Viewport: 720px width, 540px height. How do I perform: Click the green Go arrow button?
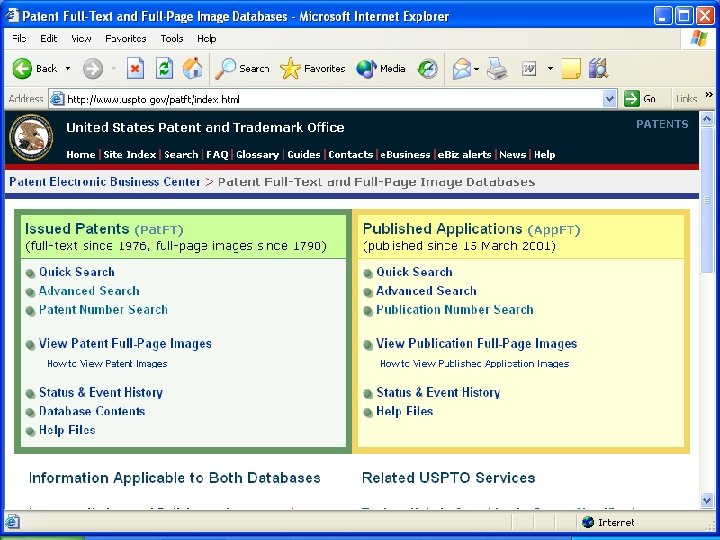point(631,99)
